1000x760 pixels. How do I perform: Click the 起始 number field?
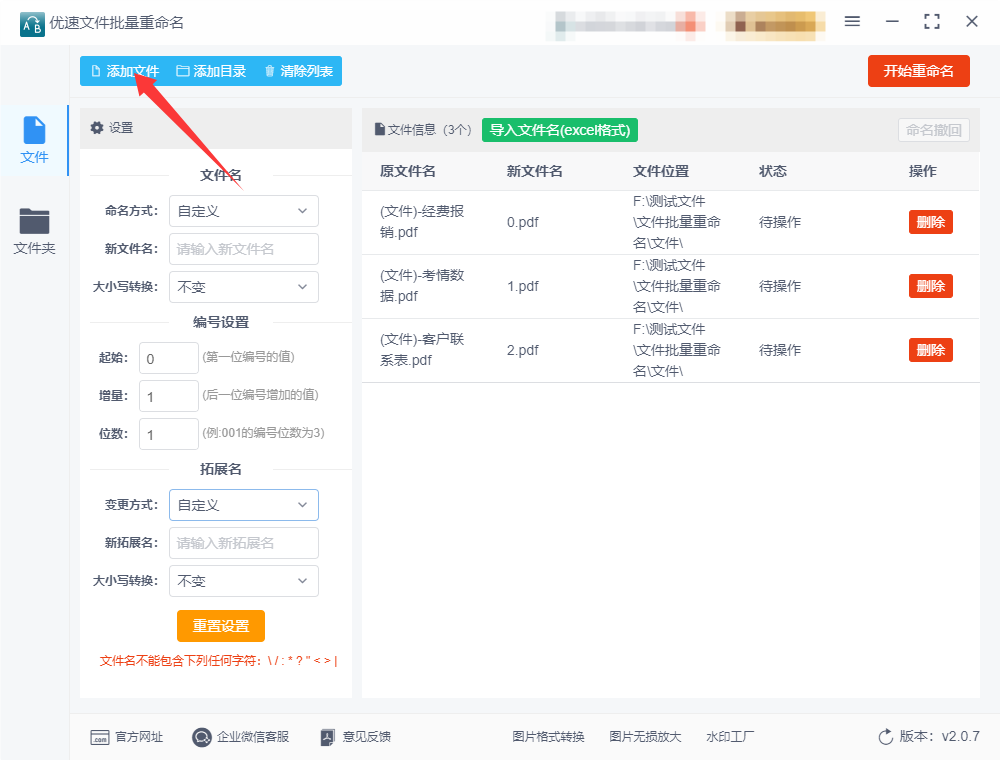click(169, 358)
